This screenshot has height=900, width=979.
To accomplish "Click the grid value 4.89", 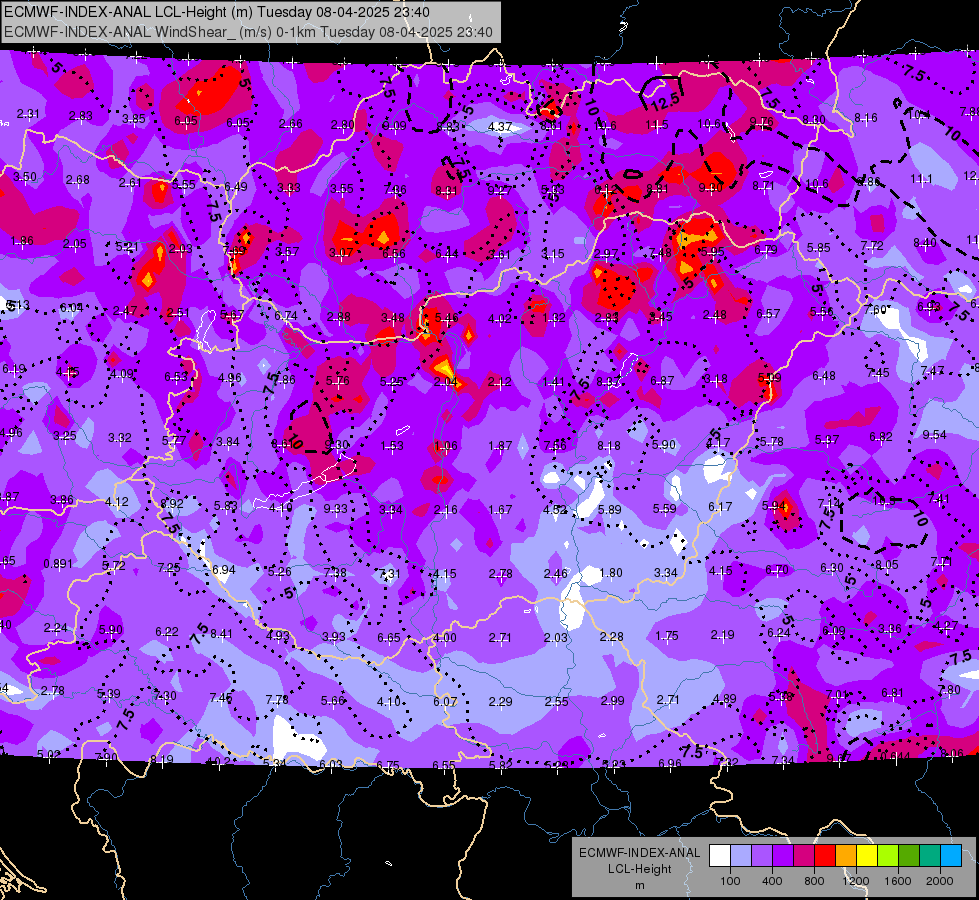I will coord(724,699).
